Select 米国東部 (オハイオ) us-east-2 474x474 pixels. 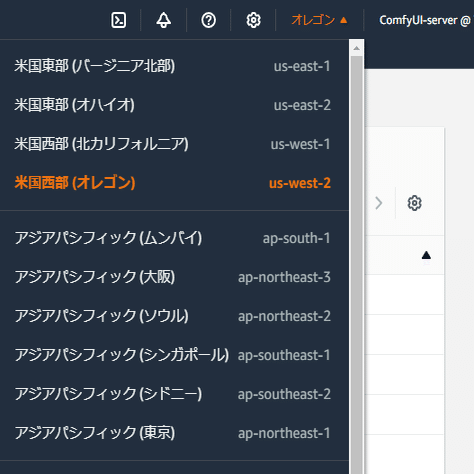[x=172, y=105]
